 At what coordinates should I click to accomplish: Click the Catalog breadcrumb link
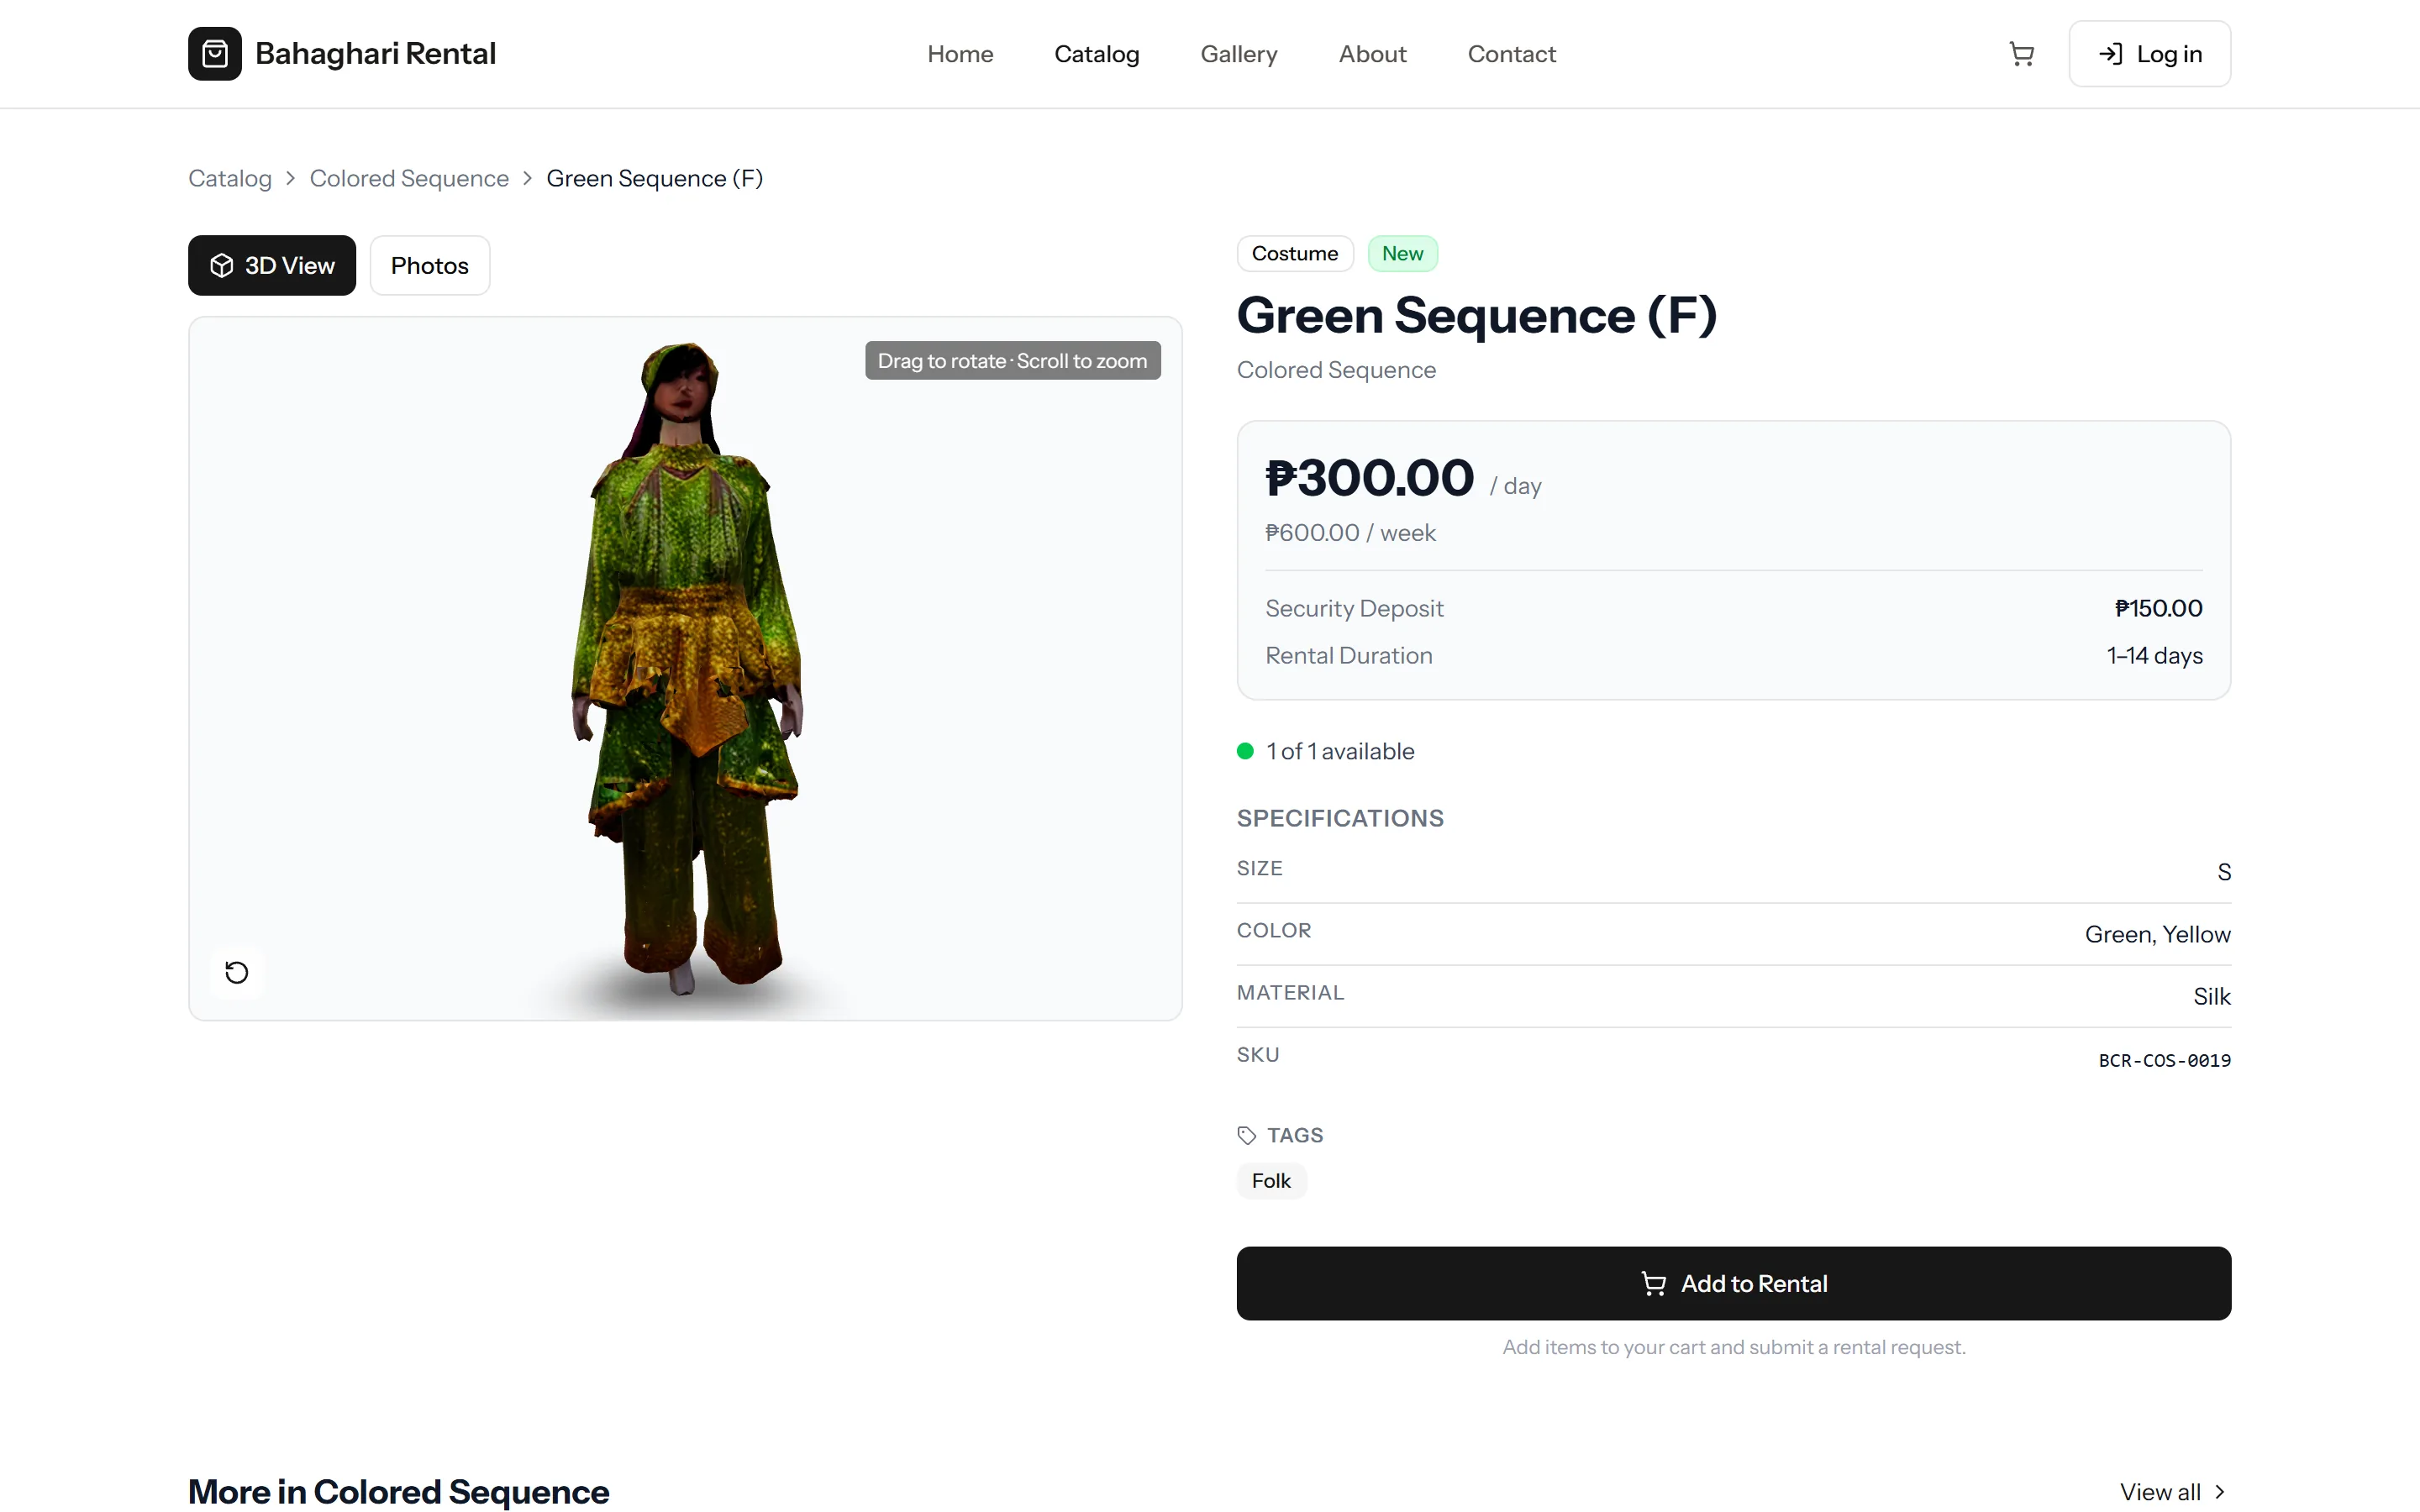[230, 178]
